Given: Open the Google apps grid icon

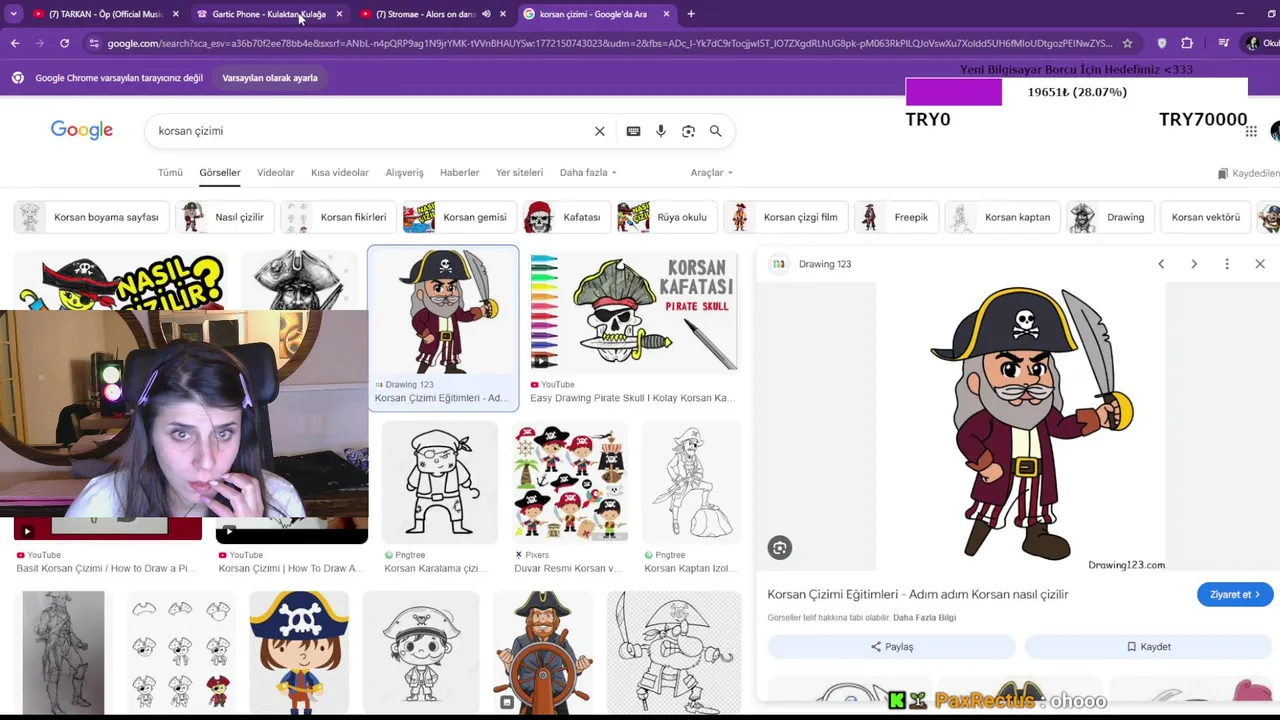Looking at the screenshot, I should 1251,131.
